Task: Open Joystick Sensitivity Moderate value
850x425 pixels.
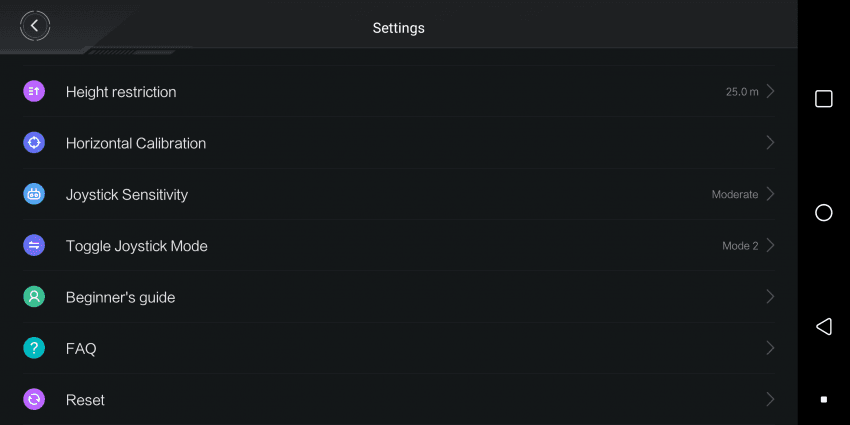Action: coord(735,195)
